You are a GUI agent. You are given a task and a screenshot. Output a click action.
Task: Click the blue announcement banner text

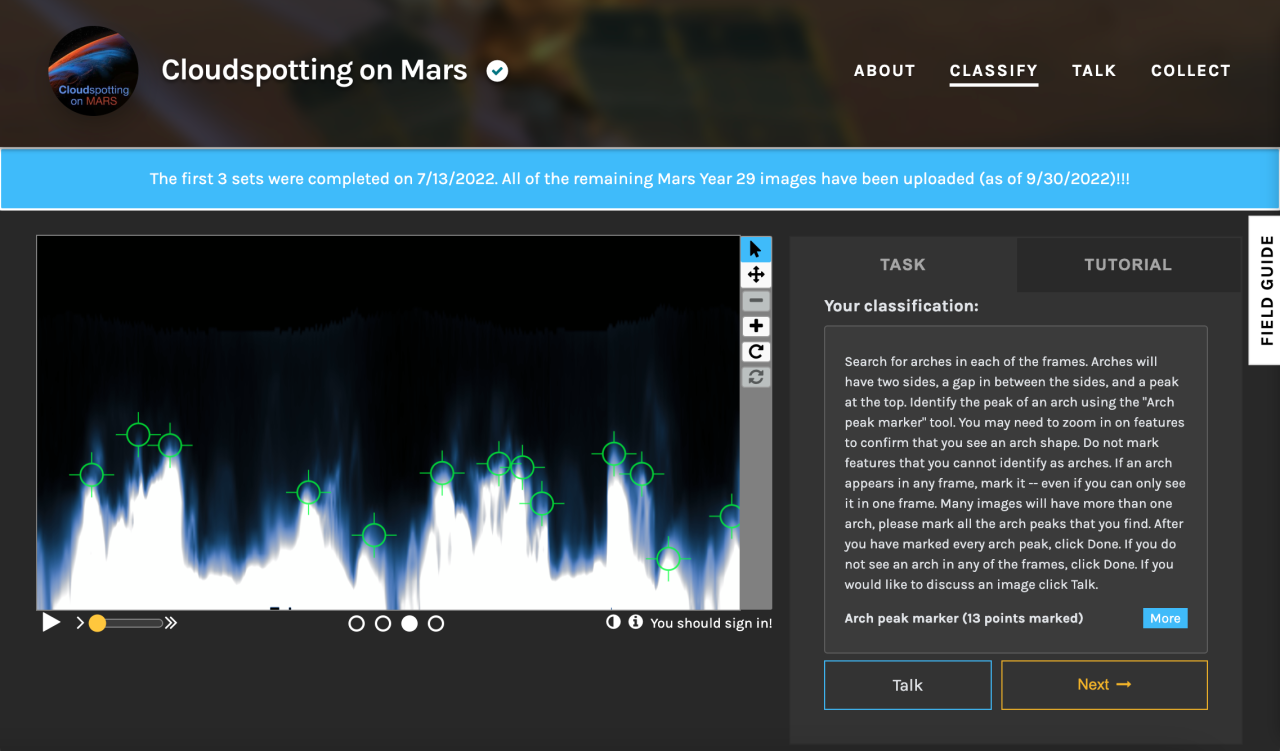(640, 179)
